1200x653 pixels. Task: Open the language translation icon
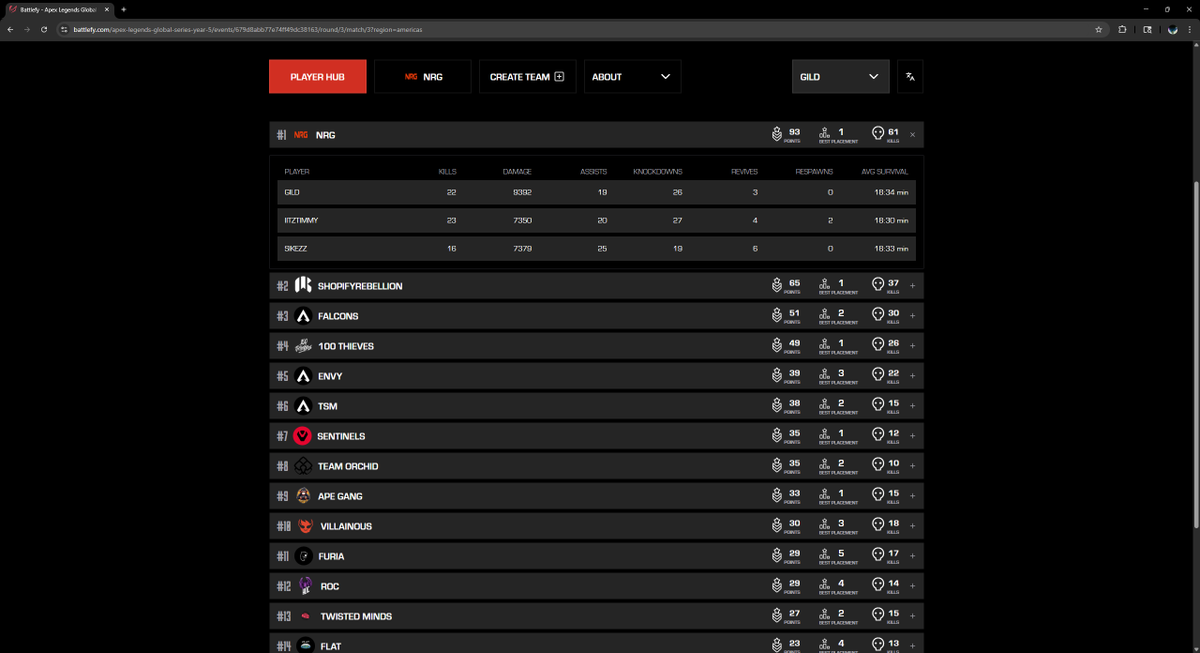click(910, 77)
